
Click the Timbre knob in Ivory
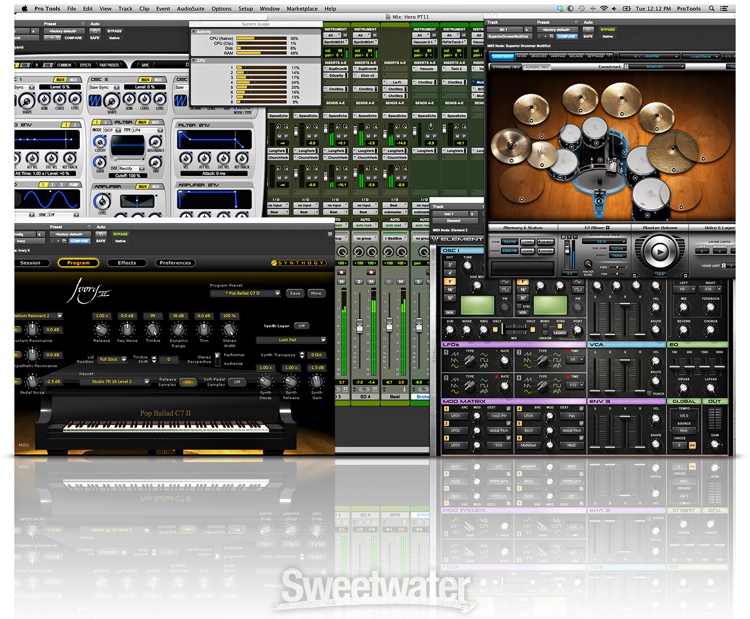[153, 330]
